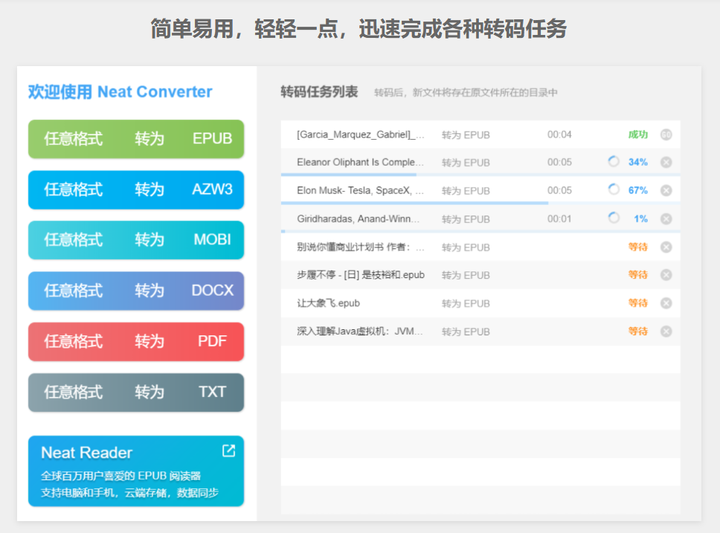Pick the gray convert to TXT button

[136, 392]
